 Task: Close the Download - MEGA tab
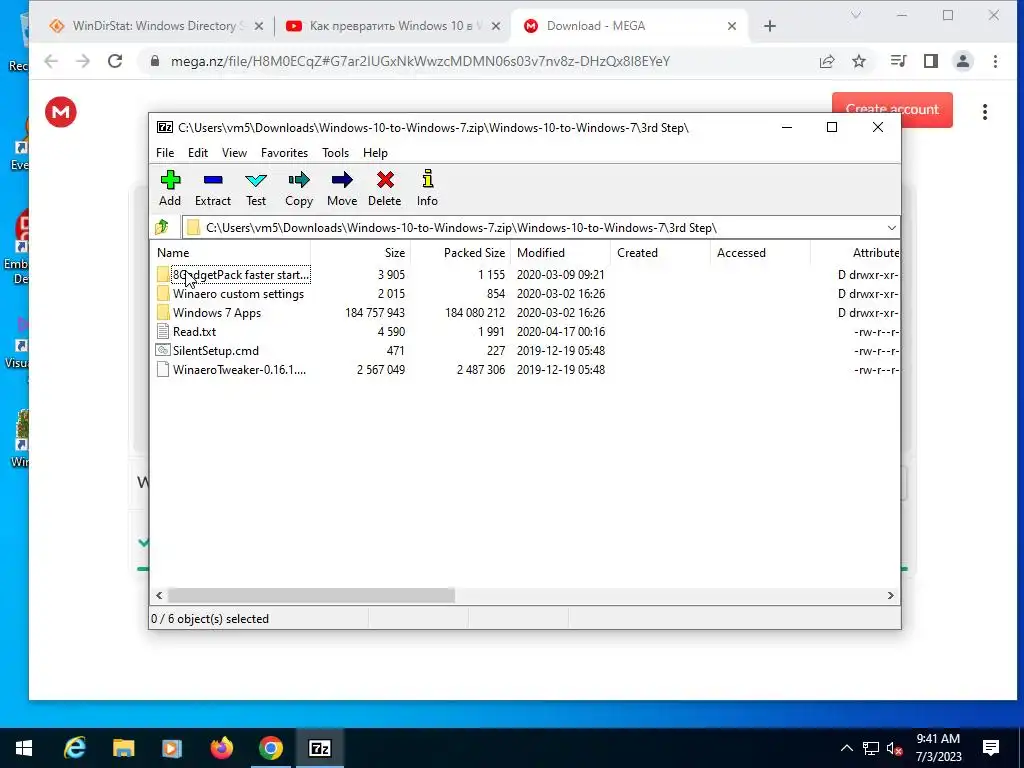pyautogui.click(x=732, y=26)
